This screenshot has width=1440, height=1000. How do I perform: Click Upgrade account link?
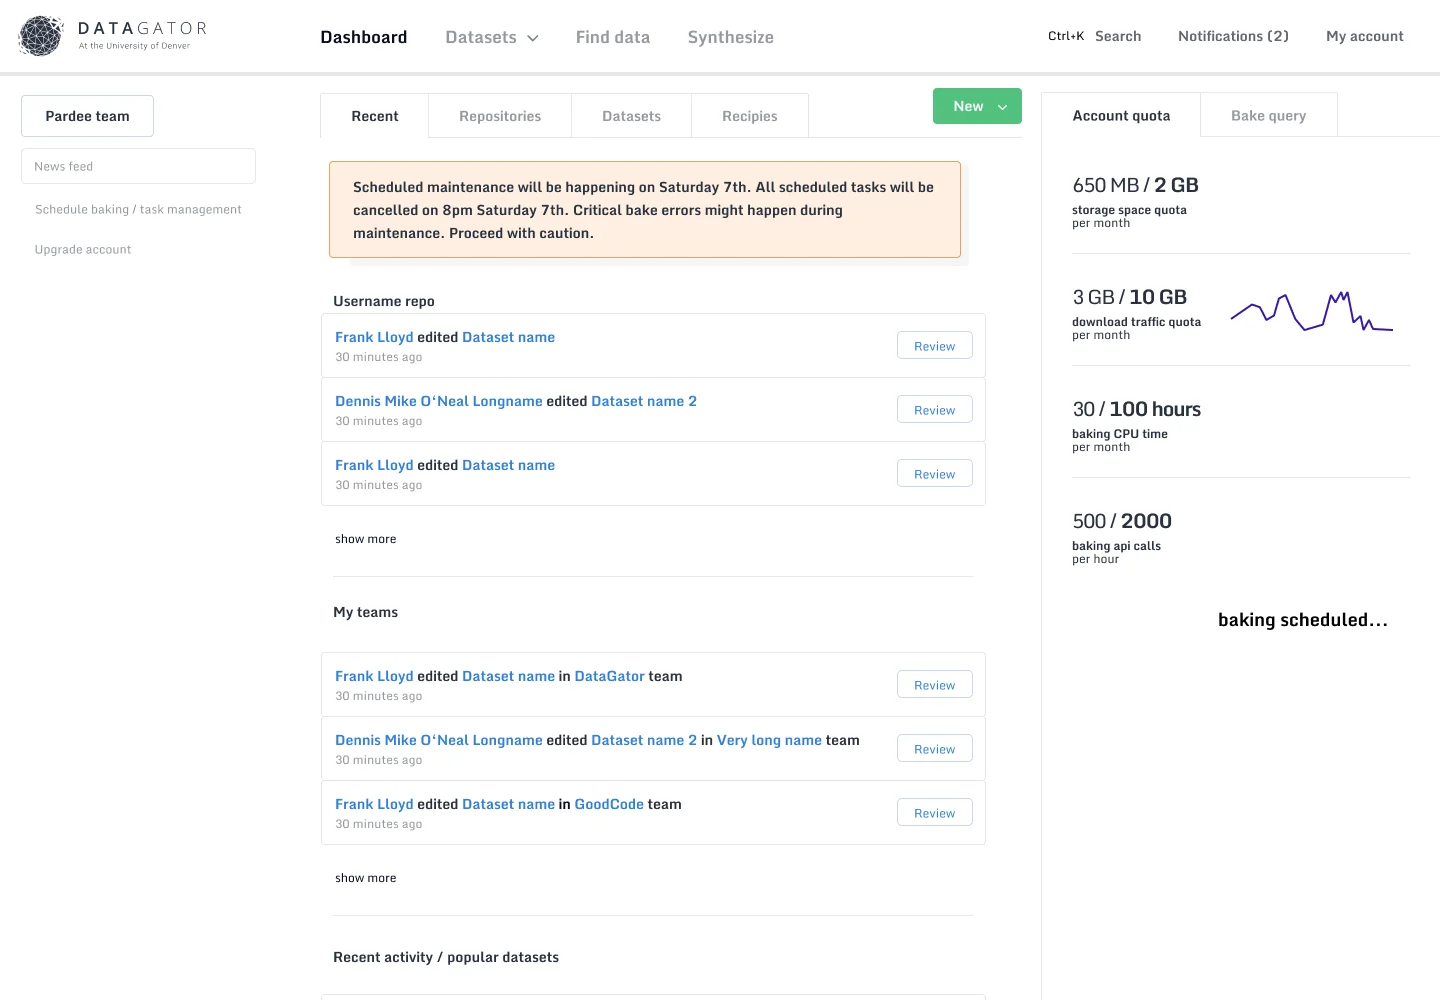coord(83,249)
